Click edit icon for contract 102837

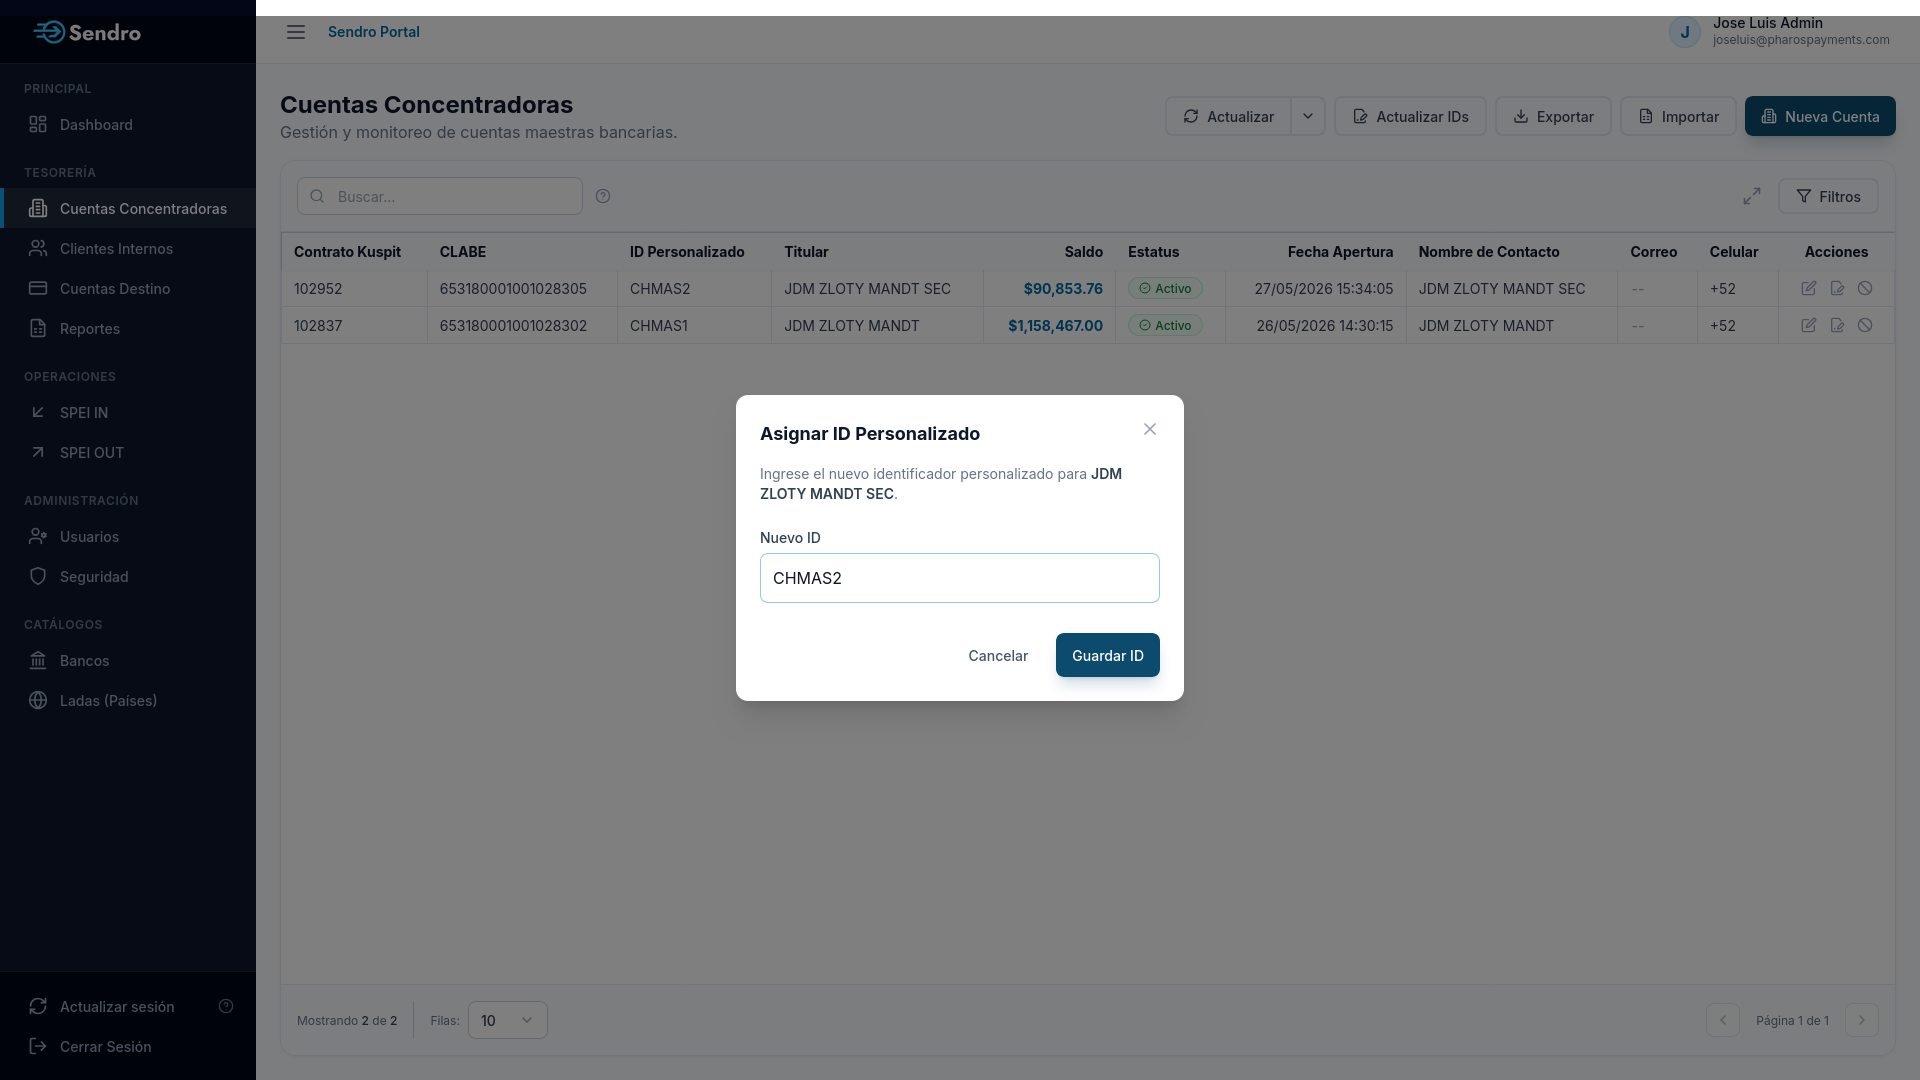tap(1809, 325)
